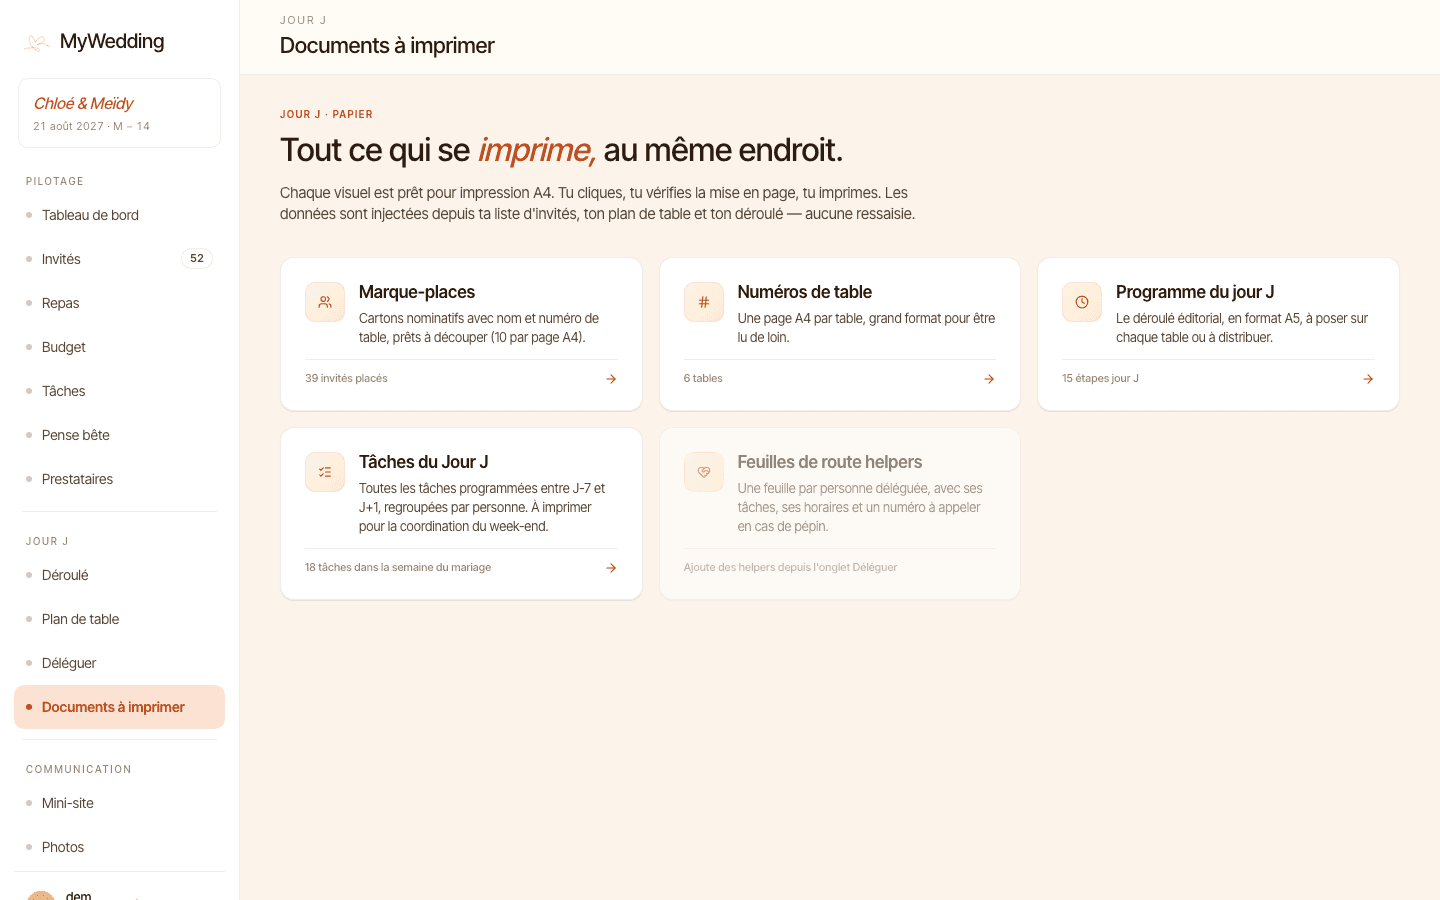
Task: Click the headline 'Tout ce qui se imprime'
Action: click(x=437, y=150)
